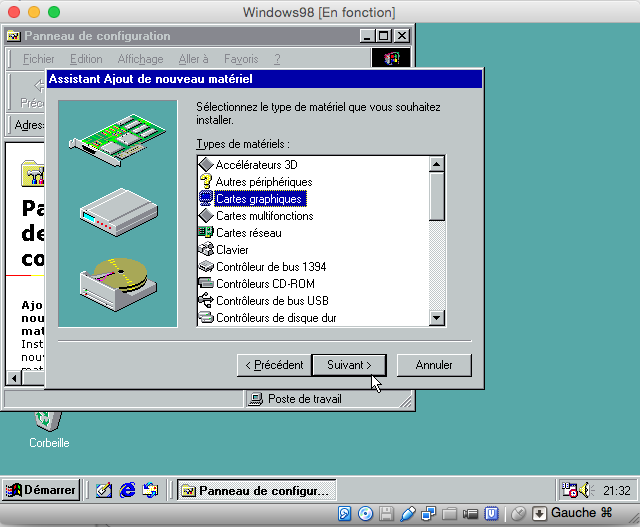Image resolution: width=640 pixels, height=527 pixels.
Task: Select "Autres périphériques" in the list
Action: click(264, 182)
